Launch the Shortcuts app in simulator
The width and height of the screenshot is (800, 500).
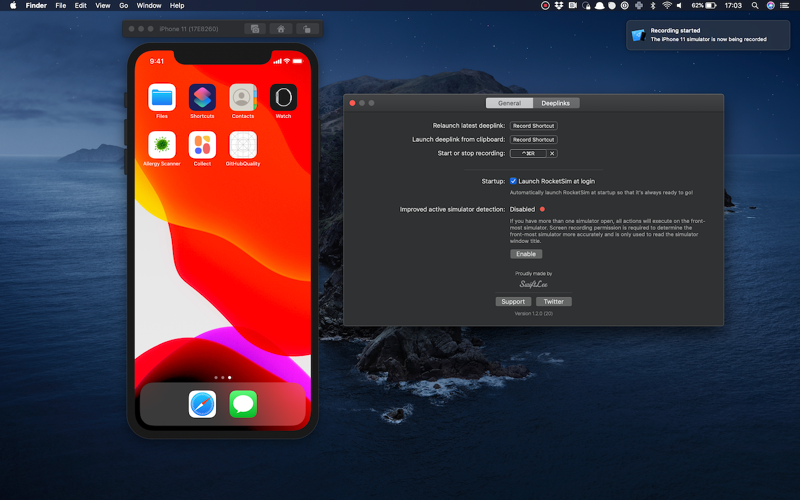click(202, 97)
